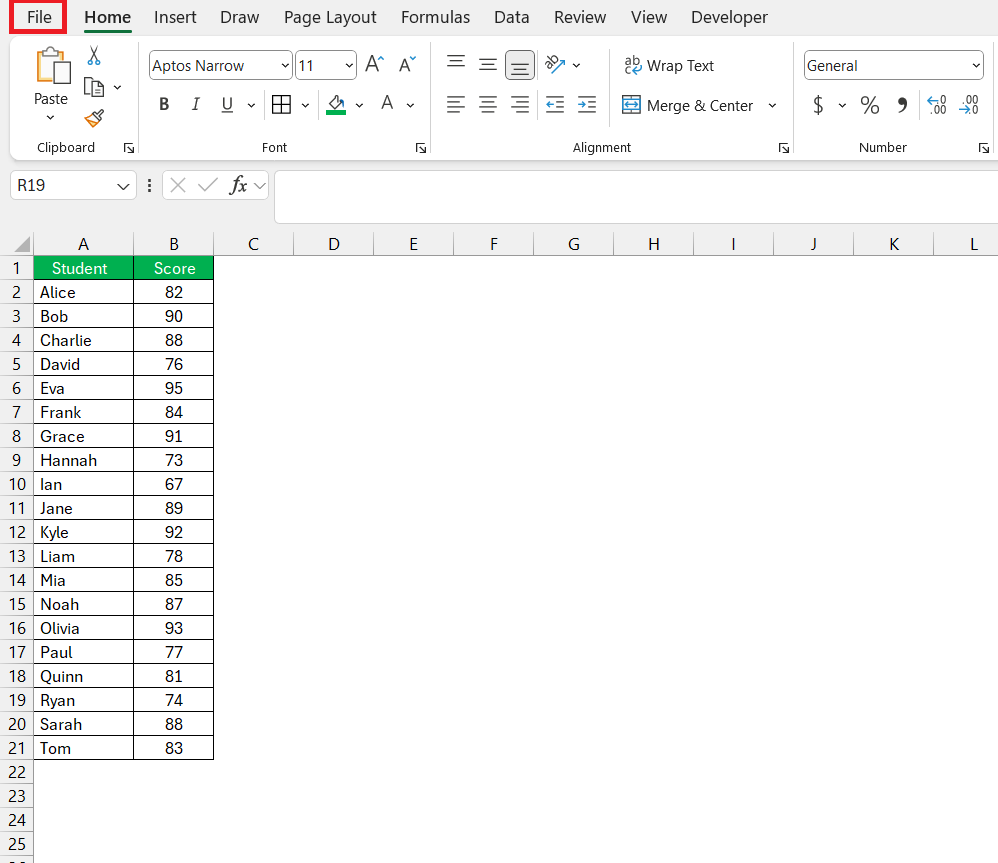
Task: Apply percent style format
Action: [x=869, y=104]
